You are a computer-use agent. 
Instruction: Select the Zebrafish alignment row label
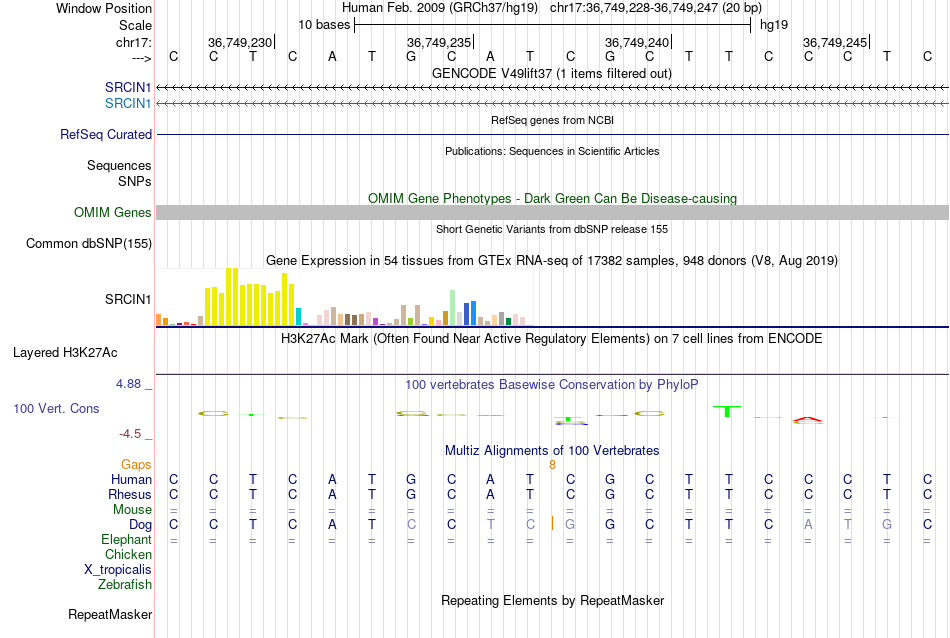coord(125,585)
